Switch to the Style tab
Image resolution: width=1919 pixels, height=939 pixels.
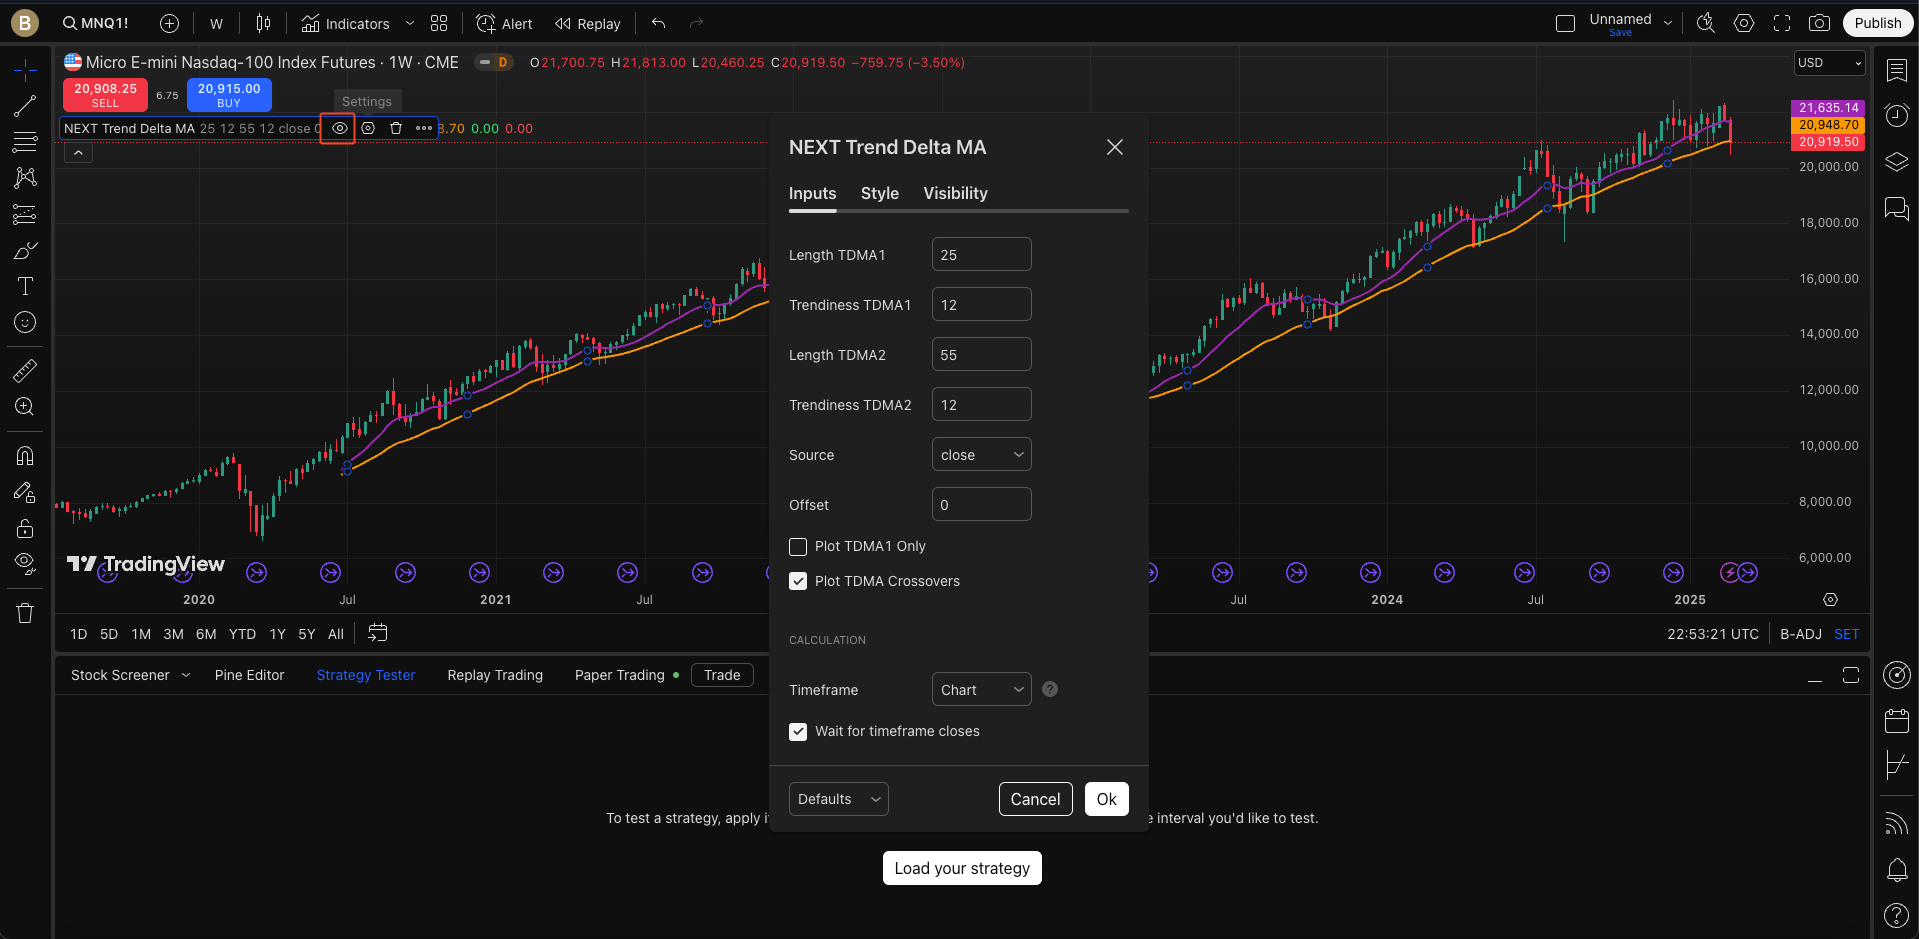(879, 193)
